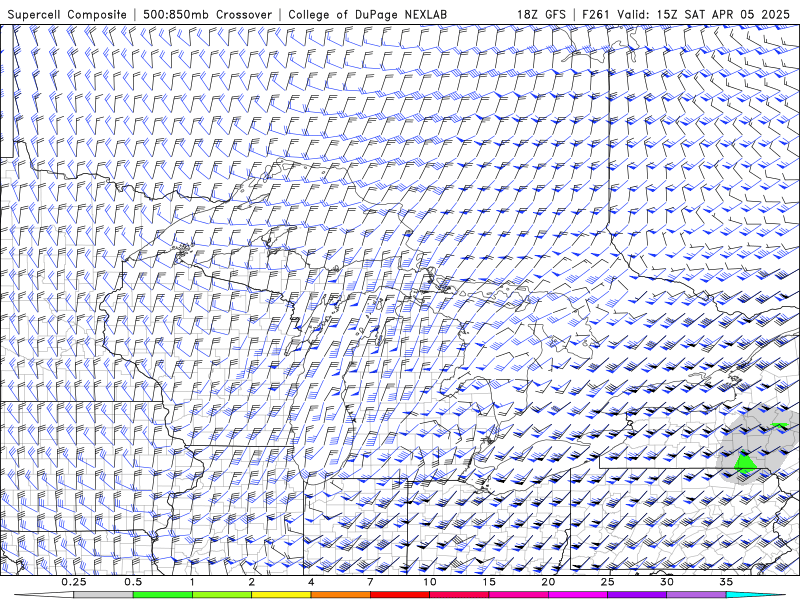
Task: Click the 0.25 legend value
Action: coord(74,582)
